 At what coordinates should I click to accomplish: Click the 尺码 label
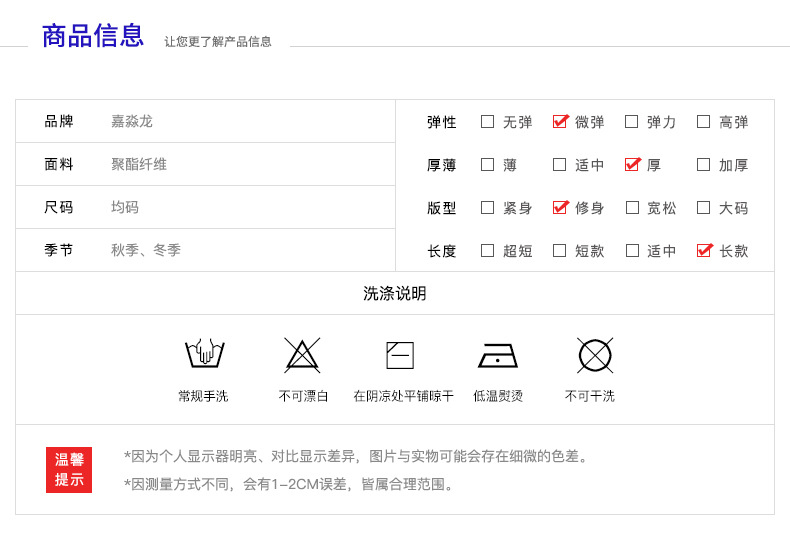click(x=59, y=207)
